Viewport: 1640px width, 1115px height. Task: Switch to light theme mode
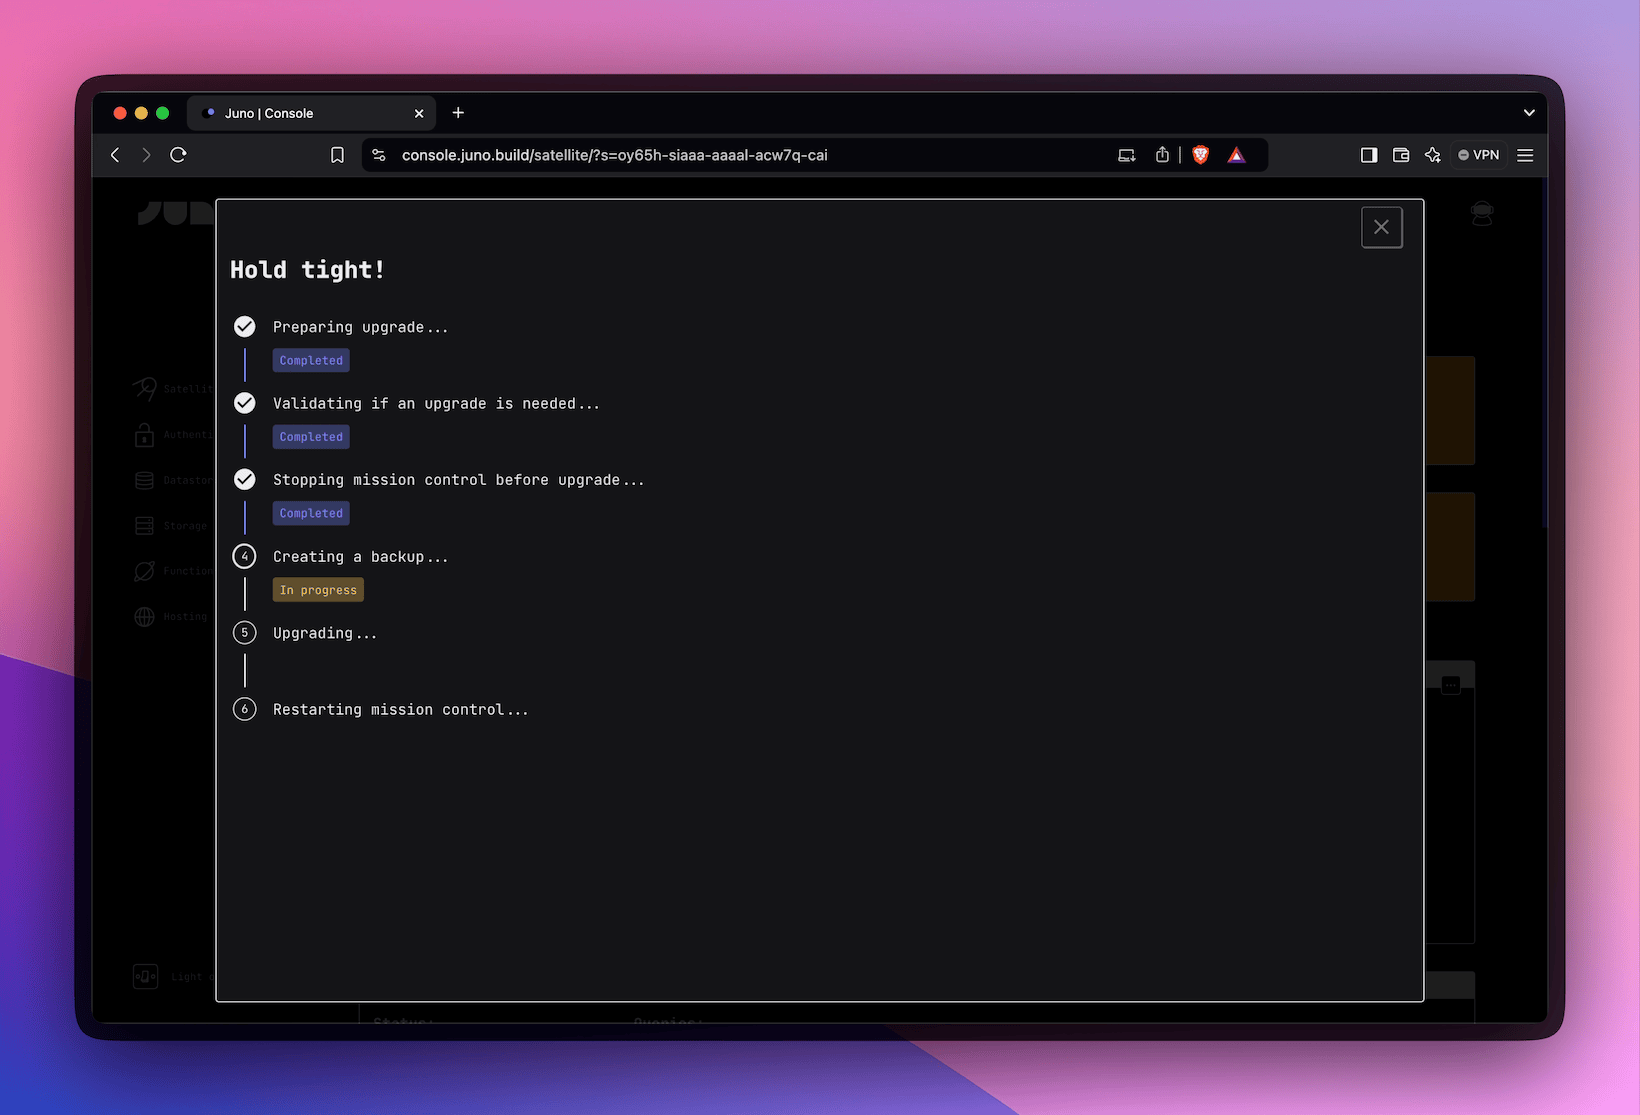[x=144, y=976]
